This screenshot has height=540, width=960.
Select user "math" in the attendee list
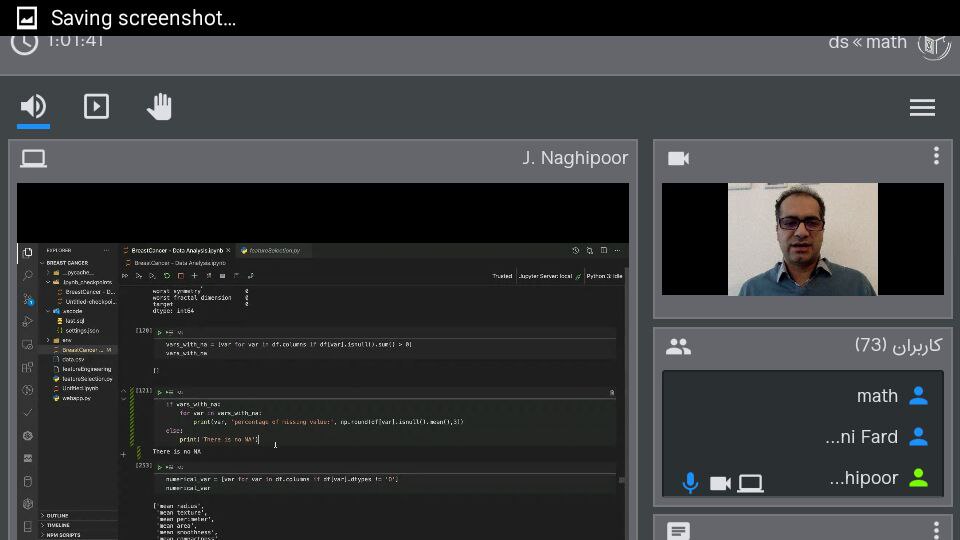pyautogui.click(x=877, y=397)
